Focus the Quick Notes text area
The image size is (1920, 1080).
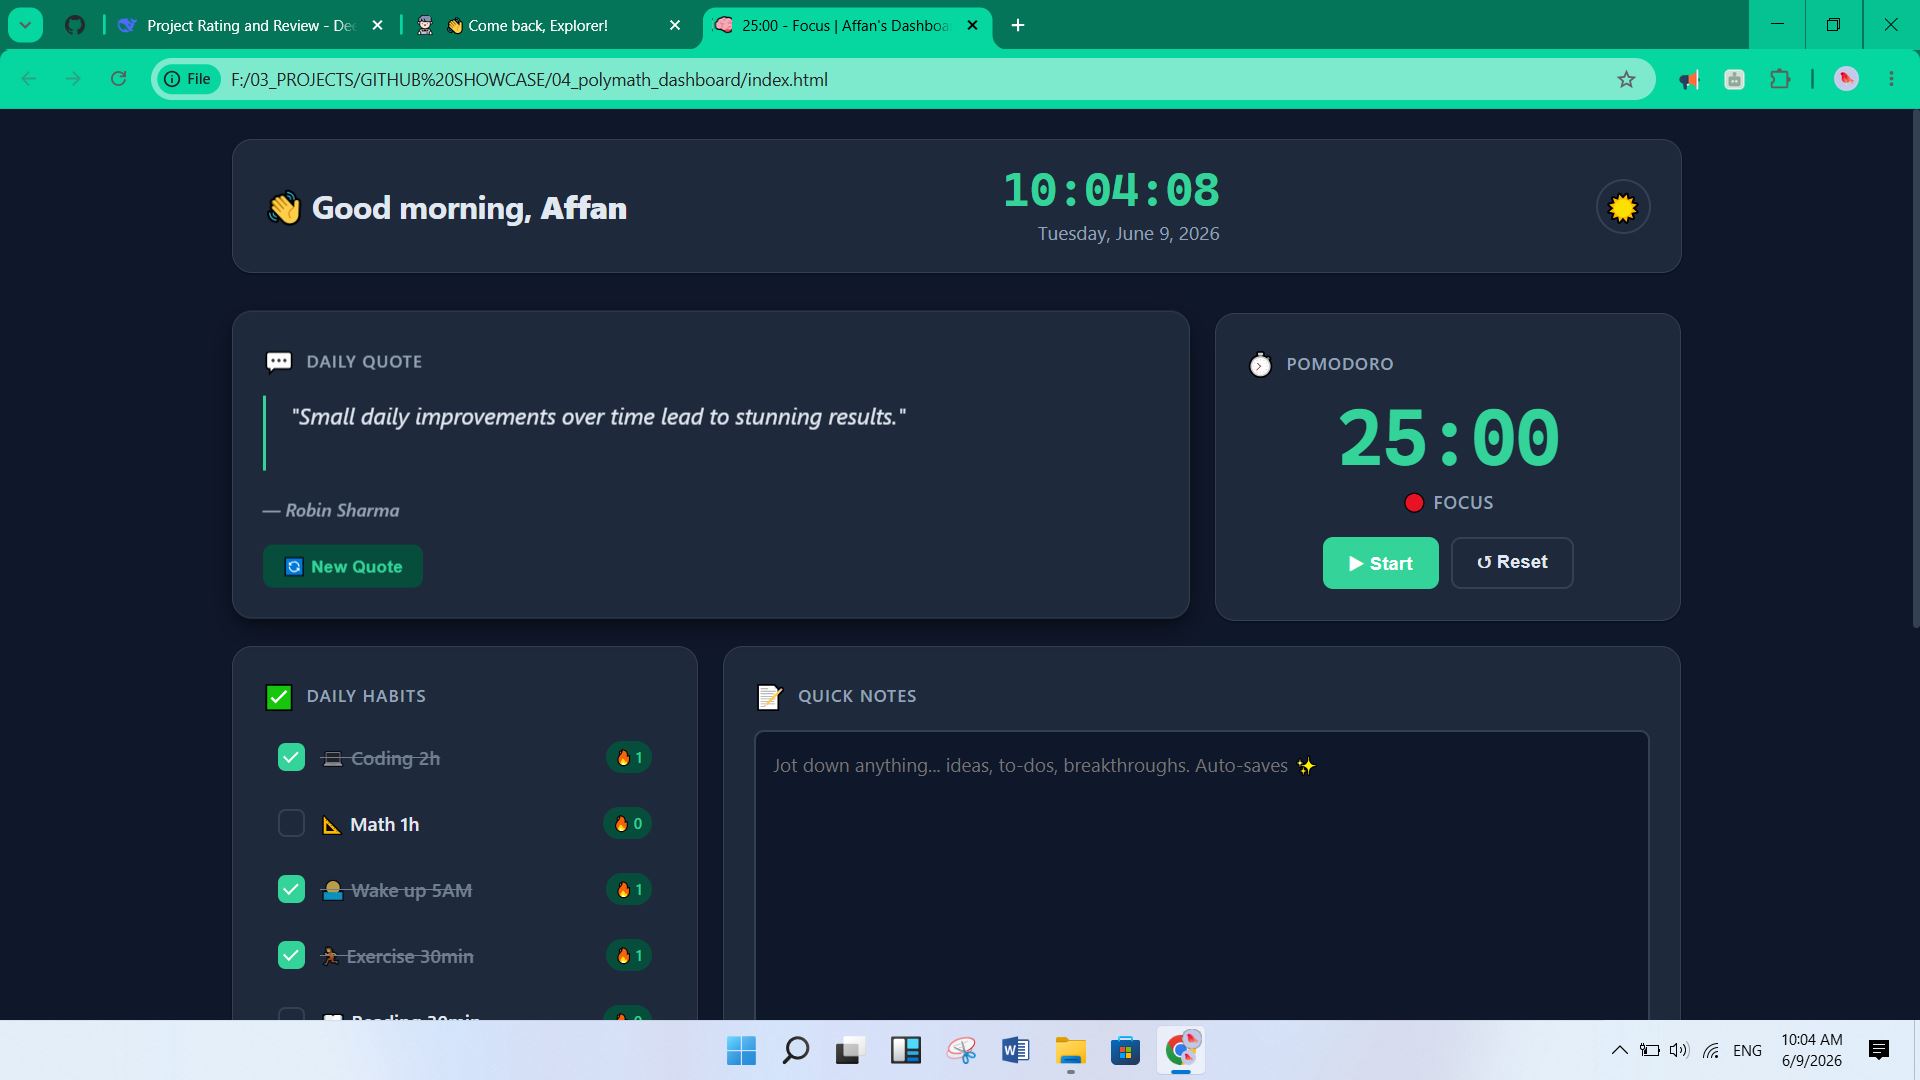1201,875
